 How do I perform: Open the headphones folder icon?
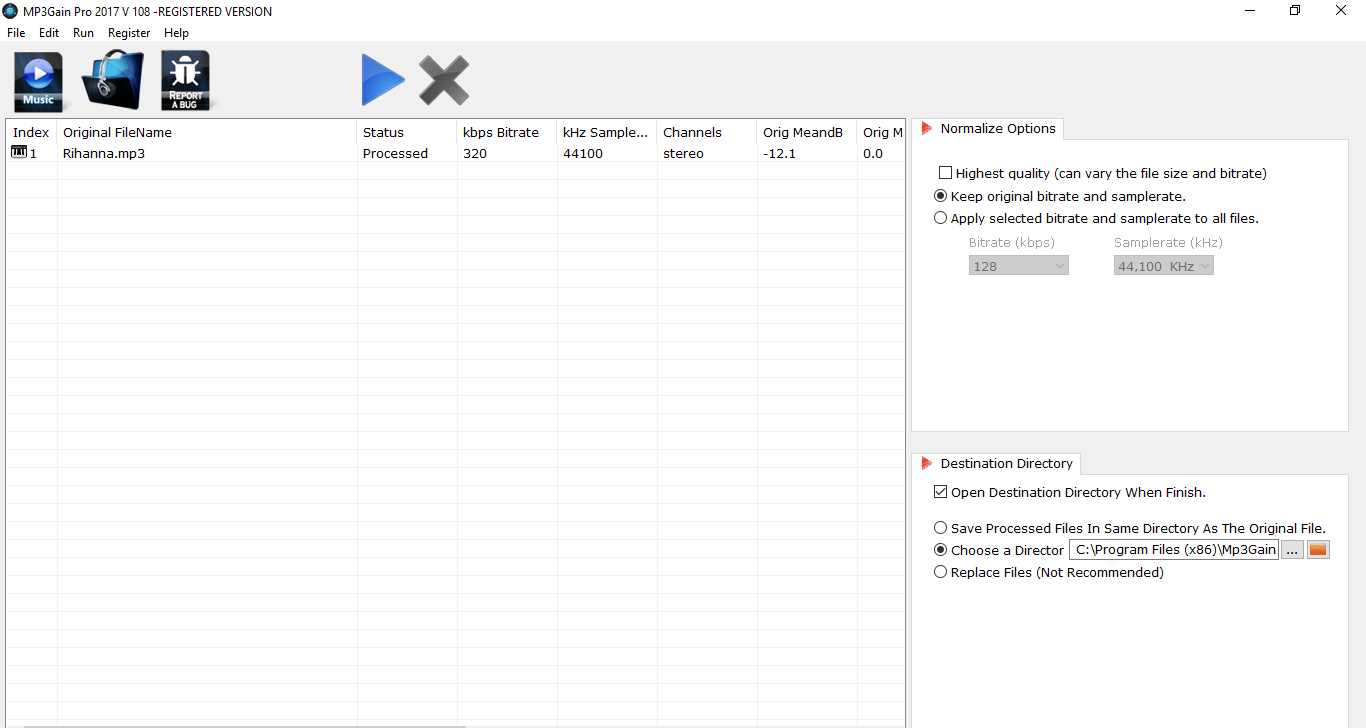[112, 80]
